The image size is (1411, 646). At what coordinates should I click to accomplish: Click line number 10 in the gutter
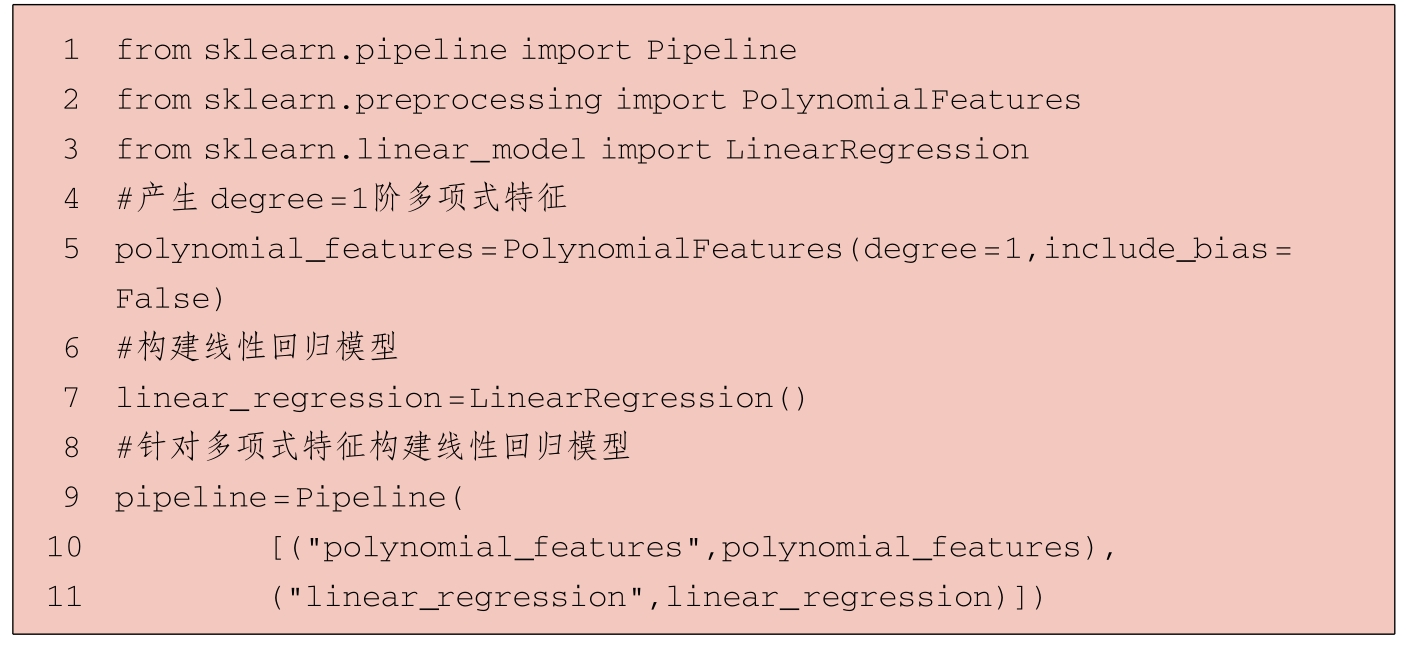click(64, 547)
